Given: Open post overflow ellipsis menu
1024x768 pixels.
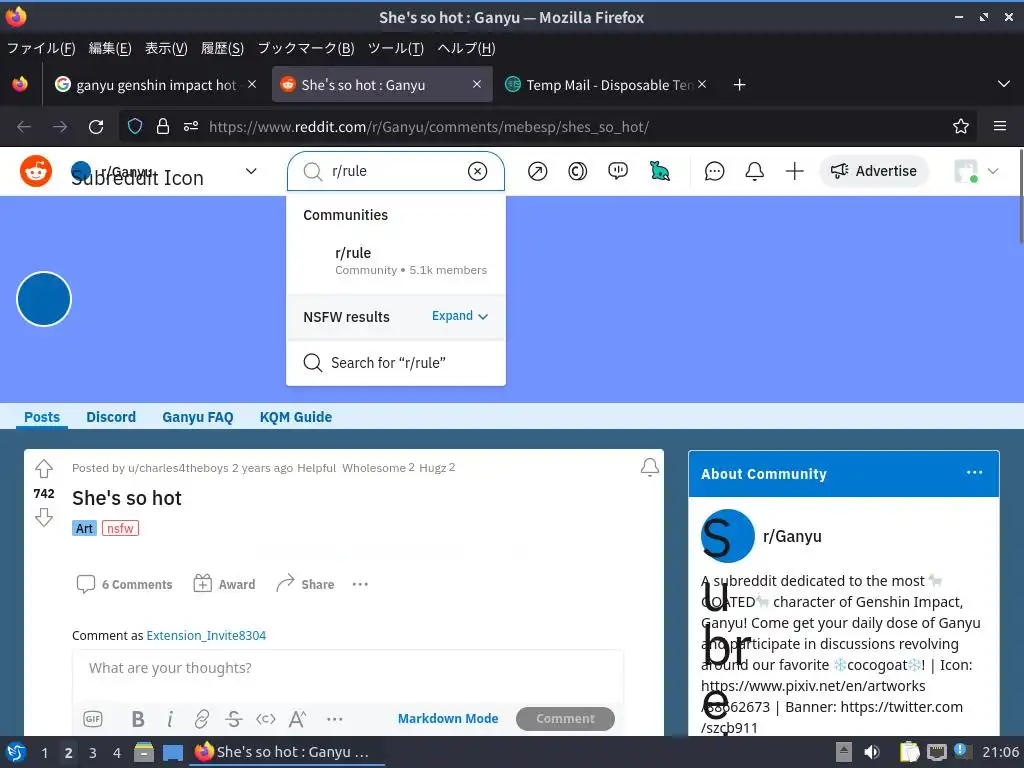Looking at the screenshot, I should (360, 584).
